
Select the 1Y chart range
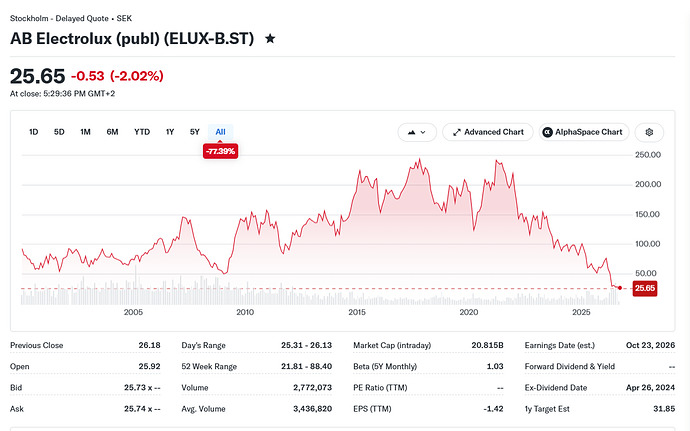point(170,132)
